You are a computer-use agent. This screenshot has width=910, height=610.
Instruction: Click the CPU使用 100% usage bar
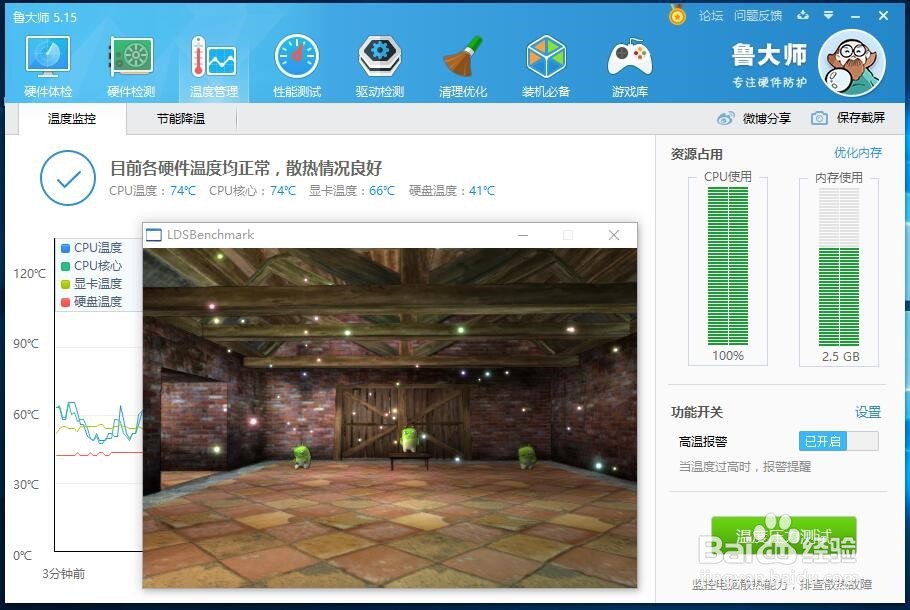coord(728,266)
